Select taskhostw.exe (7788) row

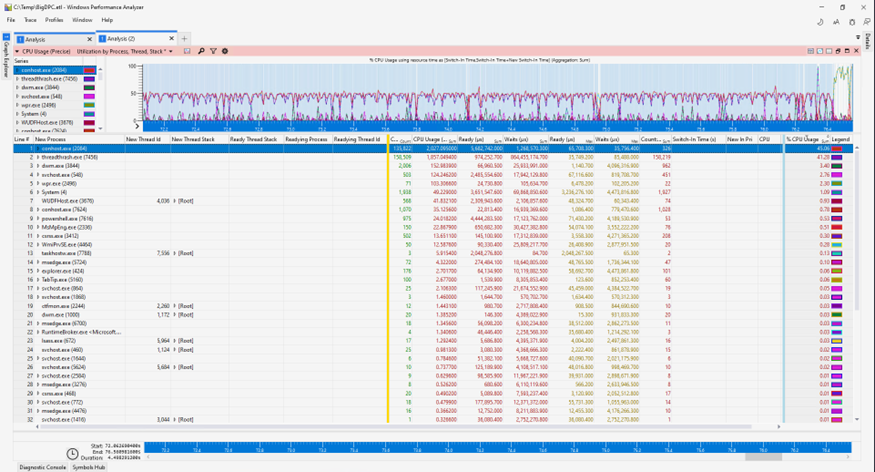point(433,253)
